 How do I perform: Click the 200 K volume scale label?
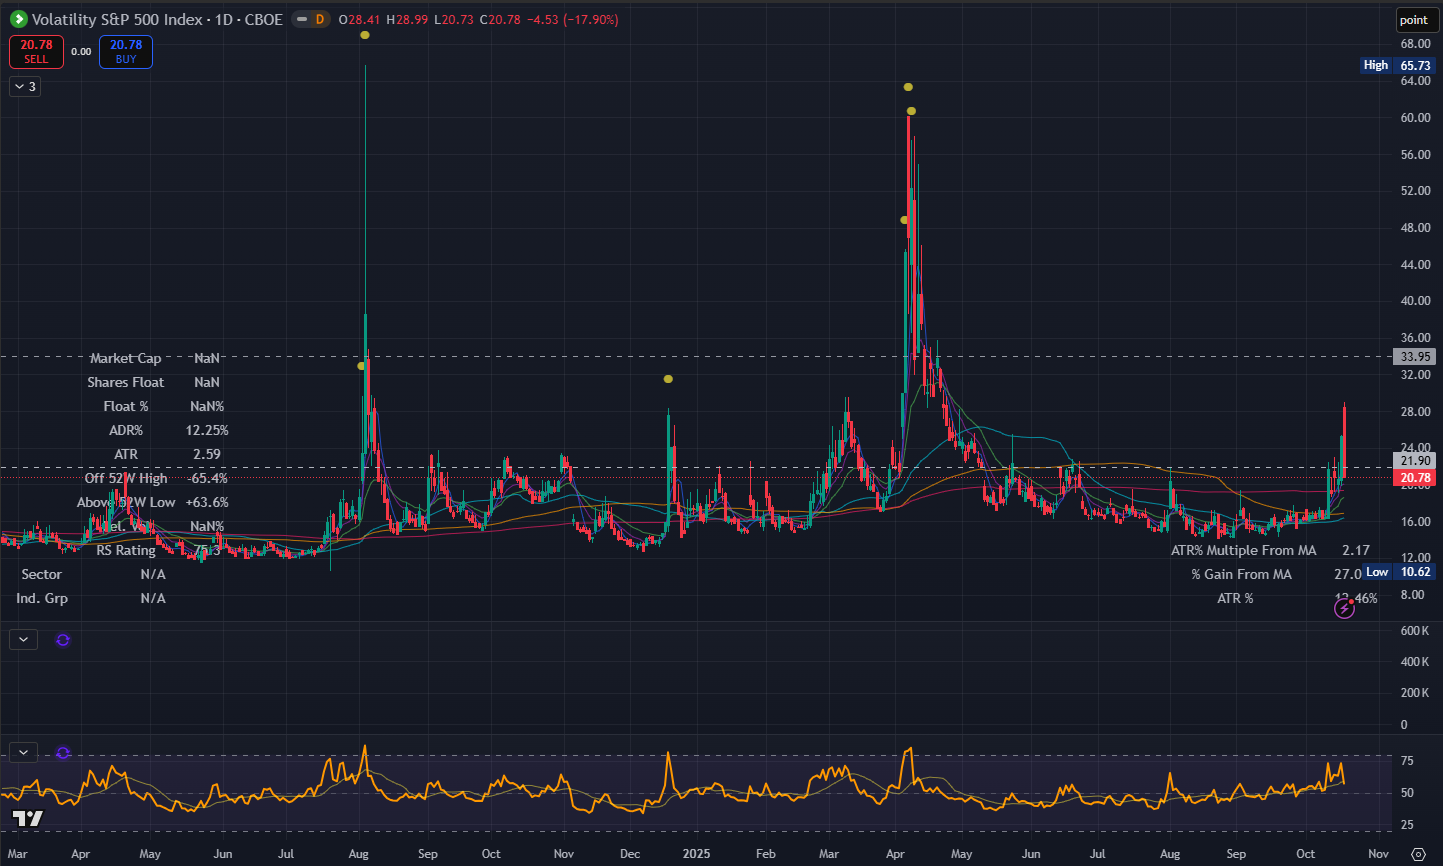click(1415, 693)
